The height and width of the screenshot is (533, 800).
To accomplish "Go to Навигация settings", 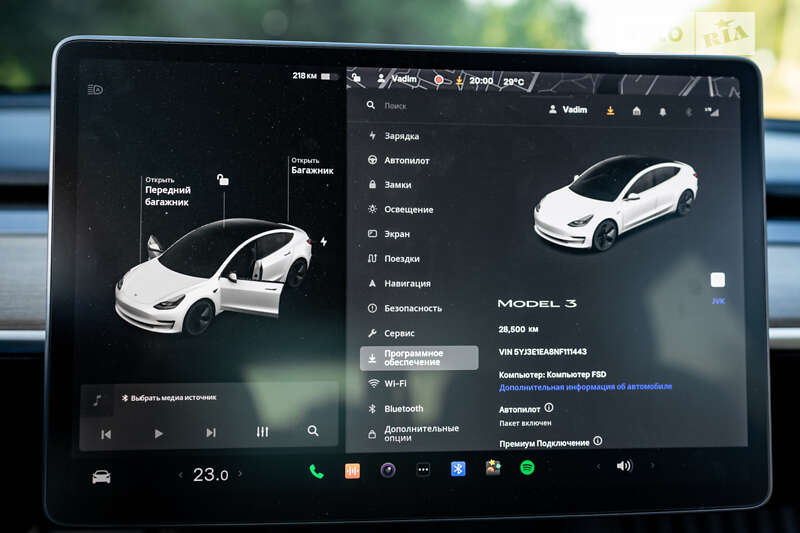I will (399, 283).
